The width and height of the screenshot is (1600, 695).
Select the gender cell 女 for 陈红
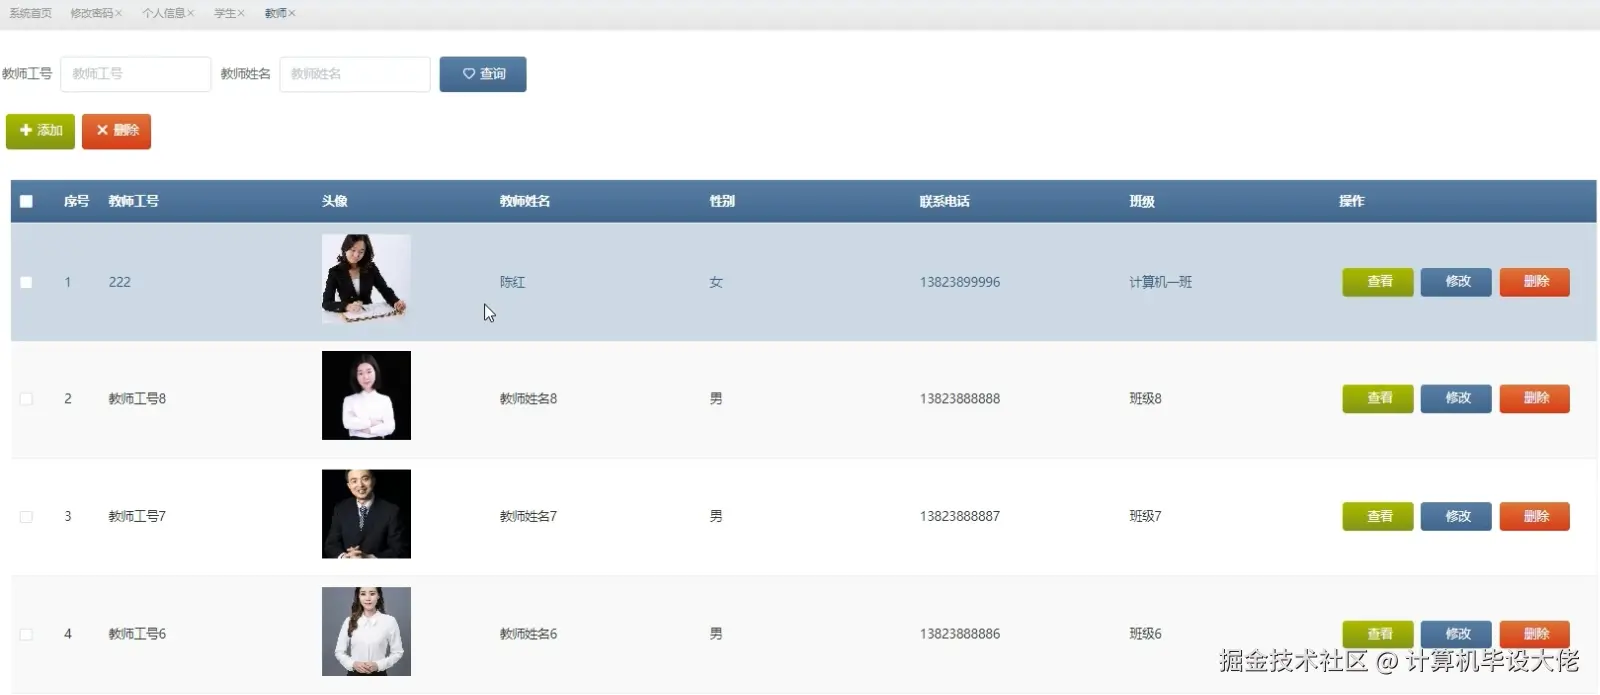pyautogui.click(x=716, y=282)
